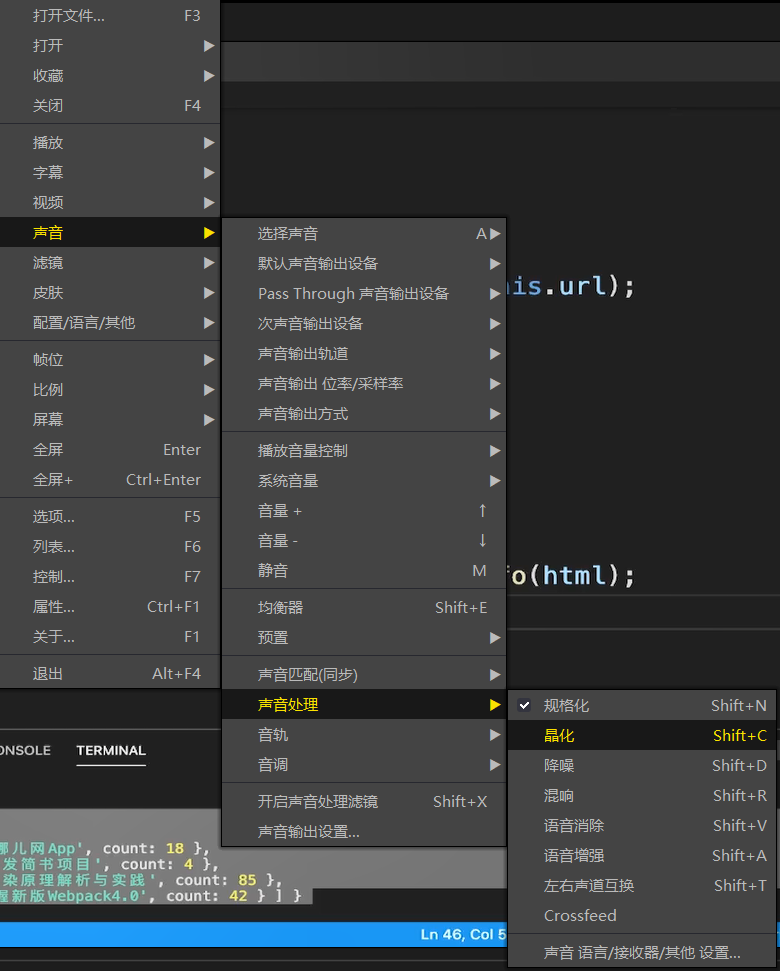Image resolution: width=780 pixels, height=971 pixels.
Task: Open 声音 语言/接收器/其他 设置...
Action: 641,952
